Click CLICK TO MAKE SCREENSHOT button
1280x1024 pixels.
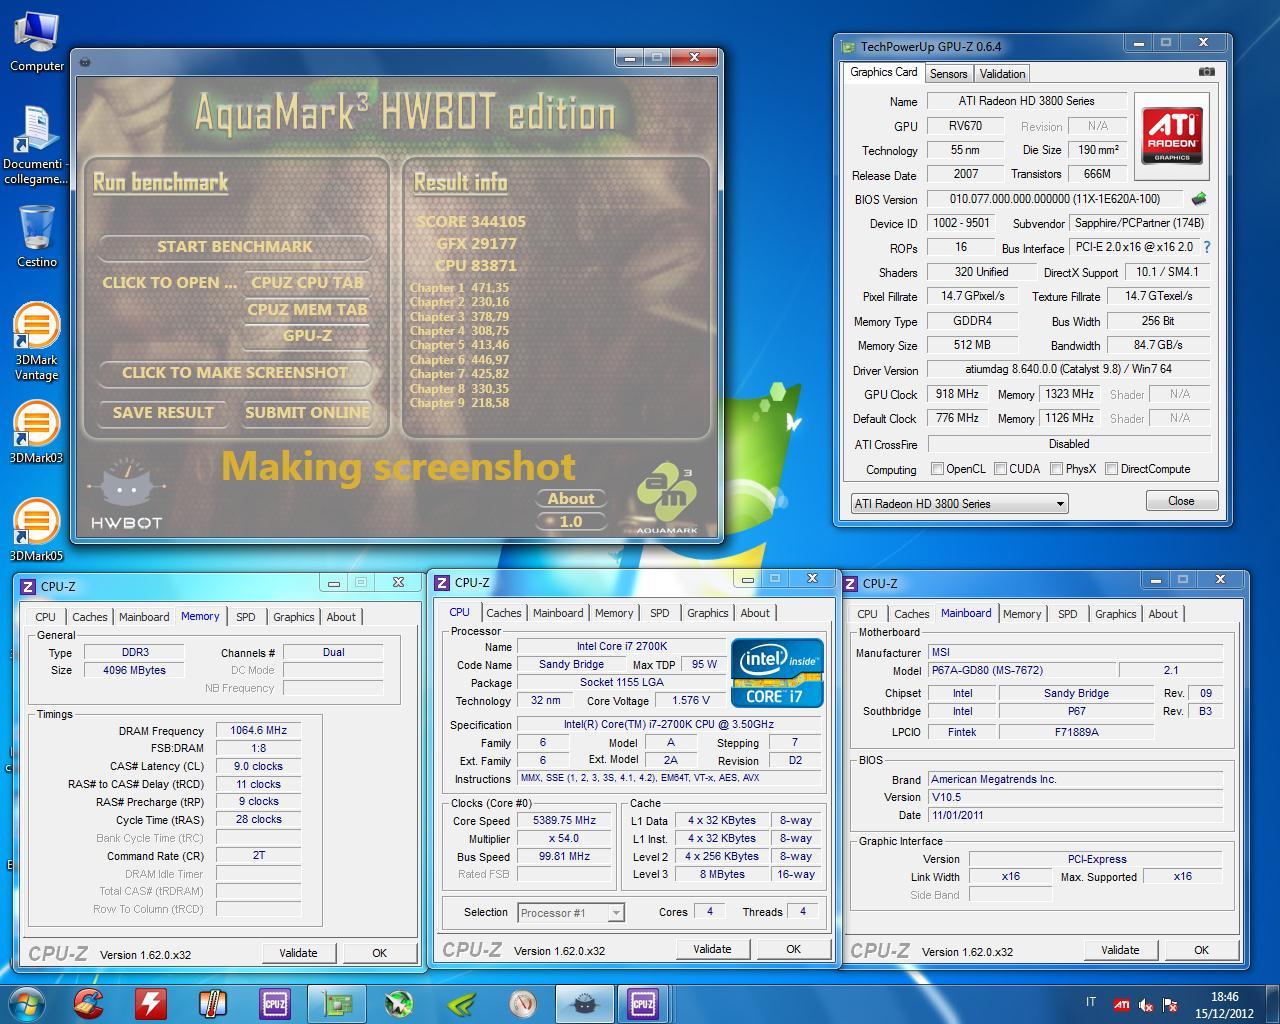[x=235, y=372]
